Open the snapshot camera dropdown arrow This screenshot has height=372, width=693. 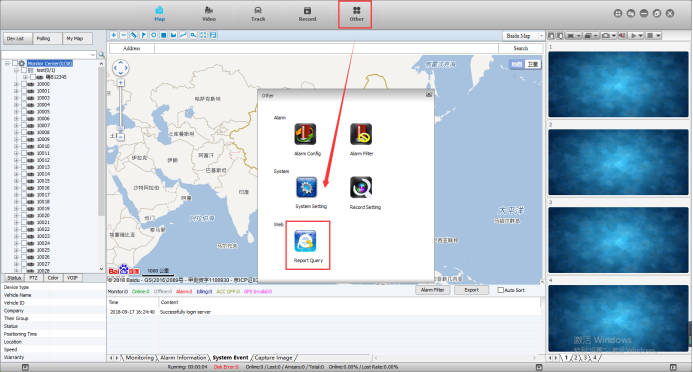tap(614, 35)
